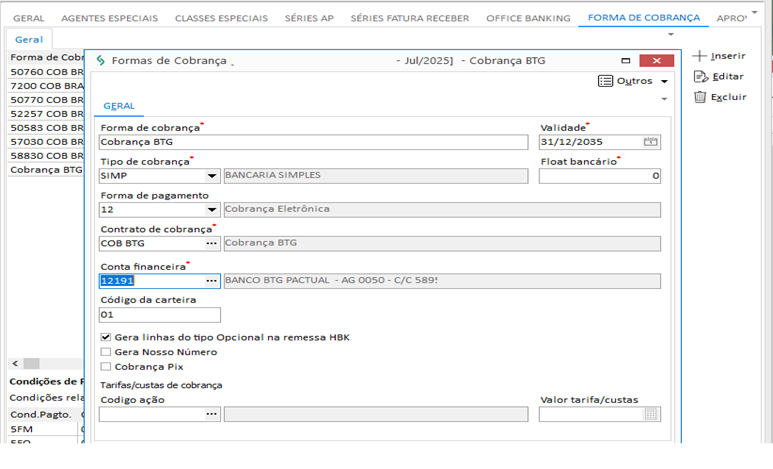
Task: Open the Valor tarifa/custas calculator icon
Action: pos(651,414)
